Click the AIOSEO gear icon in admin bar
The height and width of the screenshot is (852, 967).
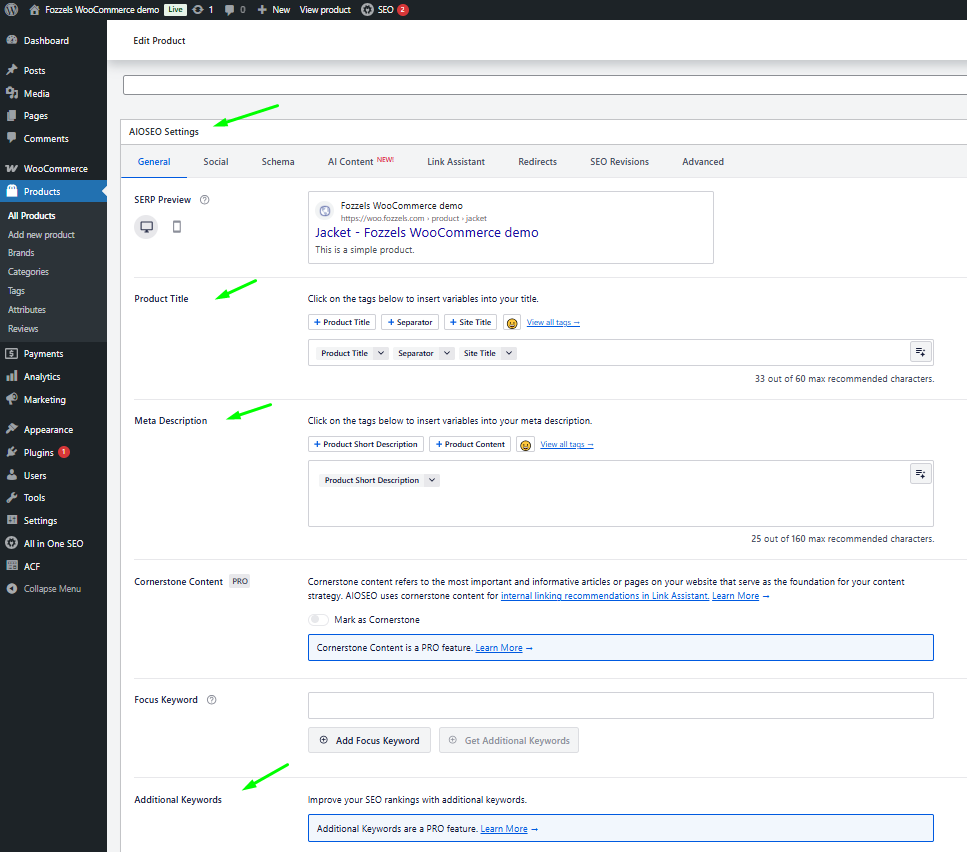[367, 10]
